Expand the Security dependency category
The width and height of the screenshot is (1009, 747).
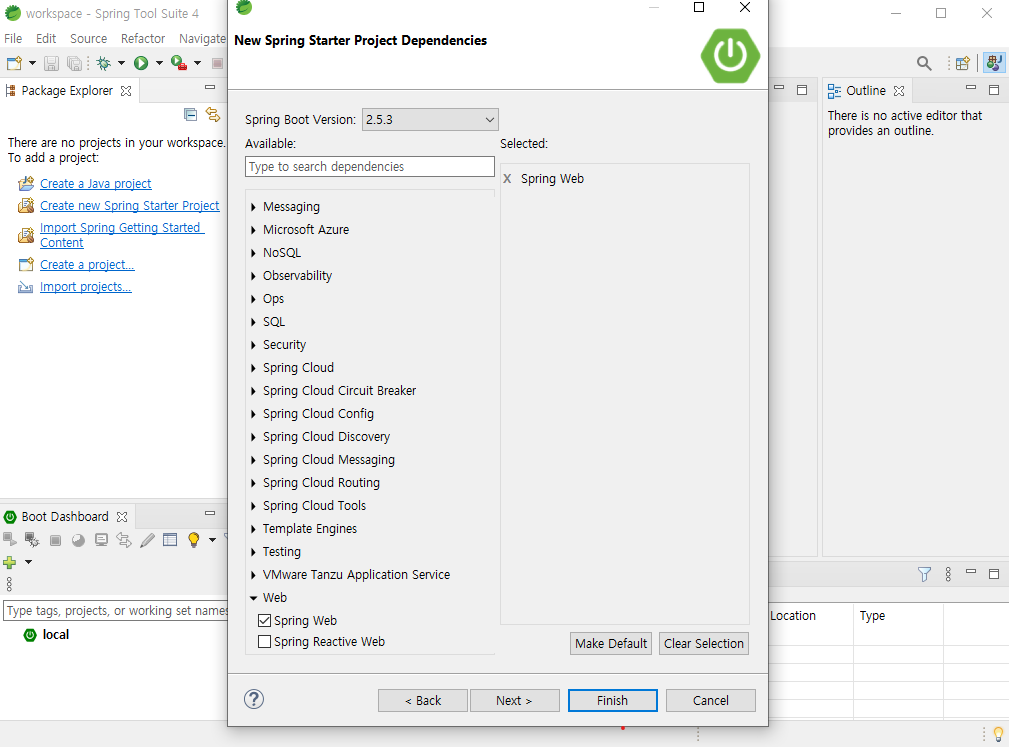(x=254, y=345)
